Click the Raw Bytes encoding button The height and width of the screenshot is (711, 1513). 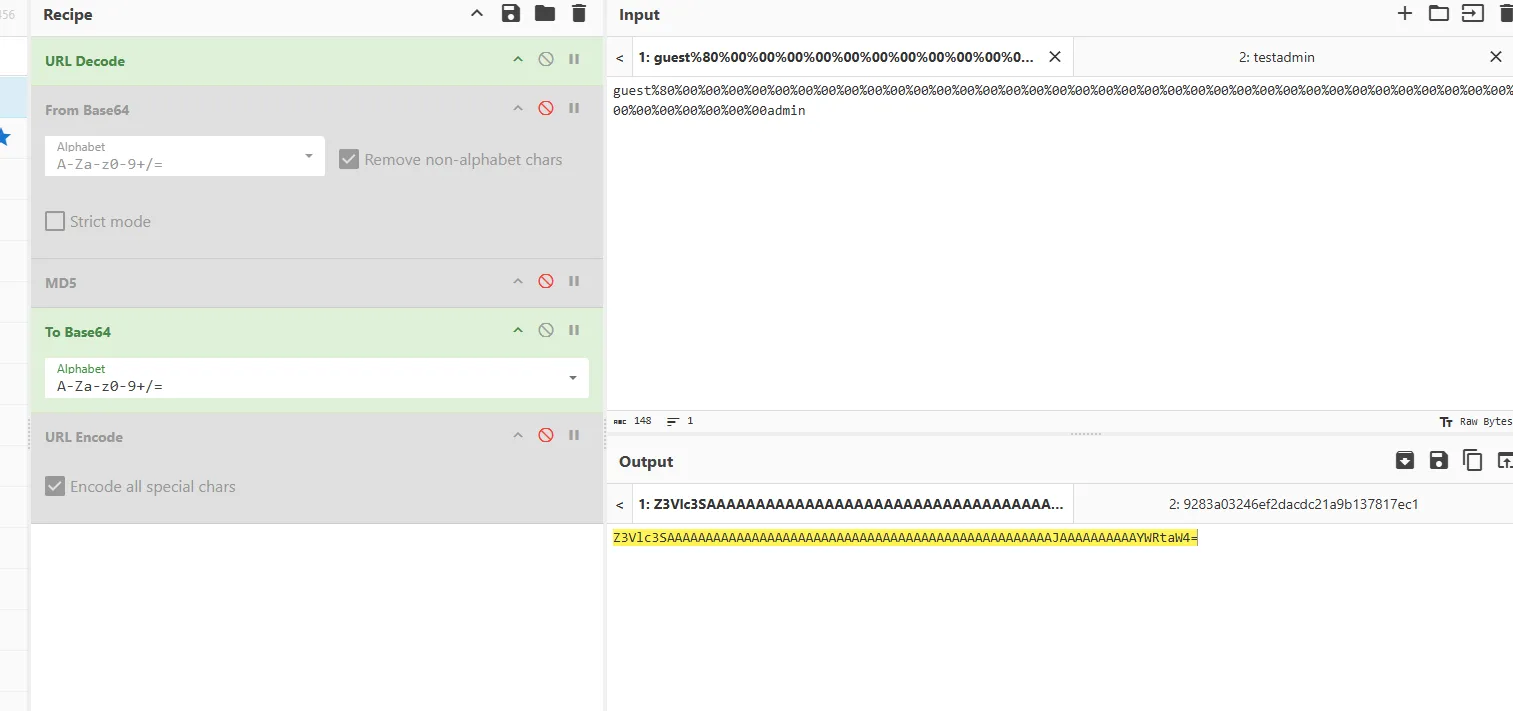pyautogui.click(x=1476, y=422)
